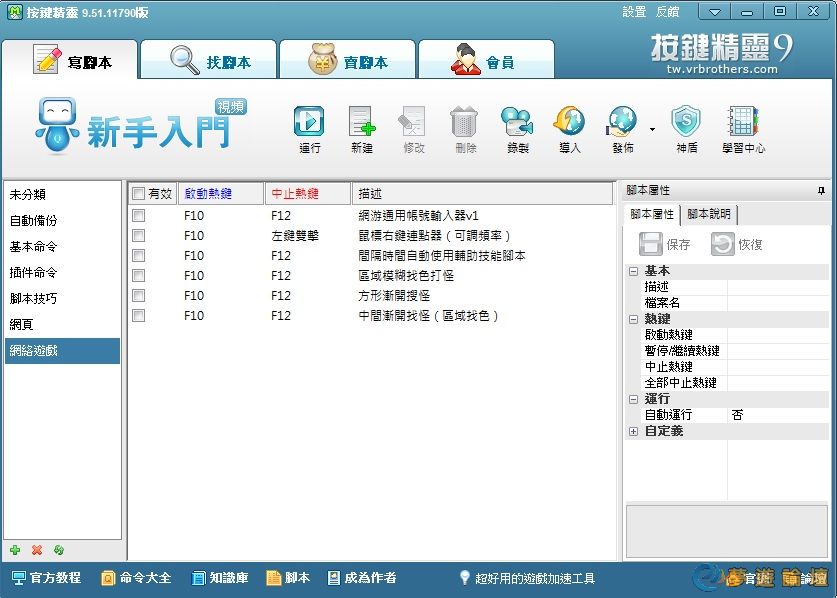Open the 命令大全 link

136,578
